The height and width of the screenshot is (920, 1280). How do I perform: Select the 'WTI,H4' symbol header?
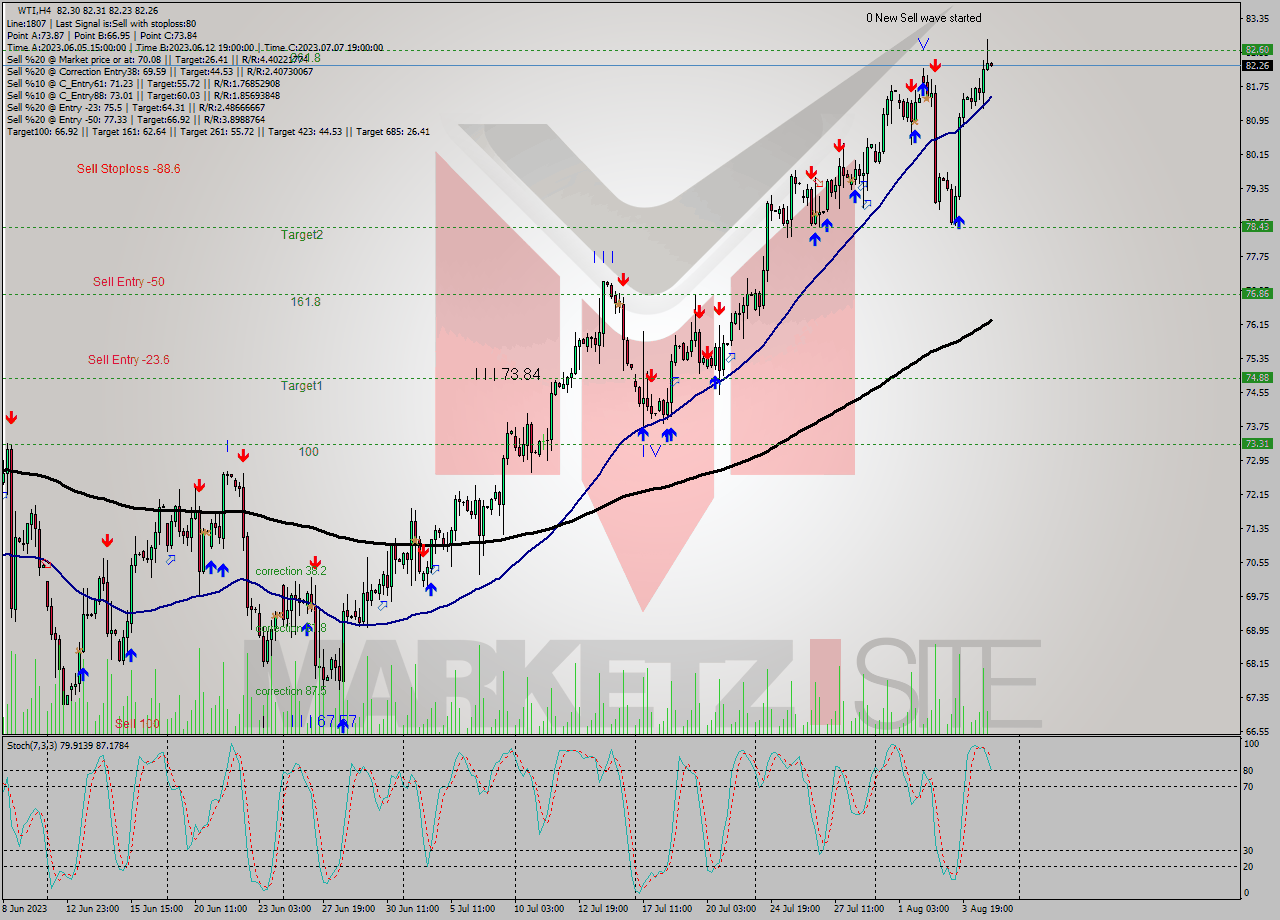(x=37, y=9)
